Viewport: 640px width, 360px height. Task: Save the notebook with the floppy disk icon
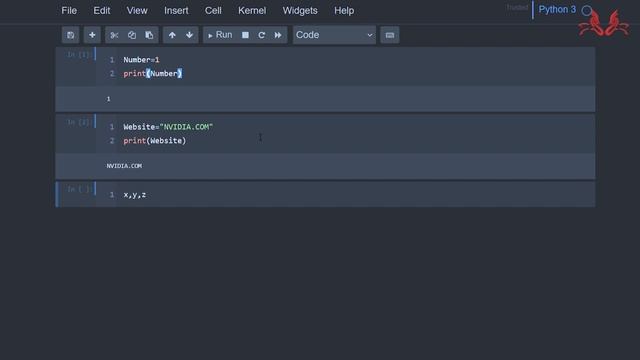pyautogui.click(x=71, y=35)
